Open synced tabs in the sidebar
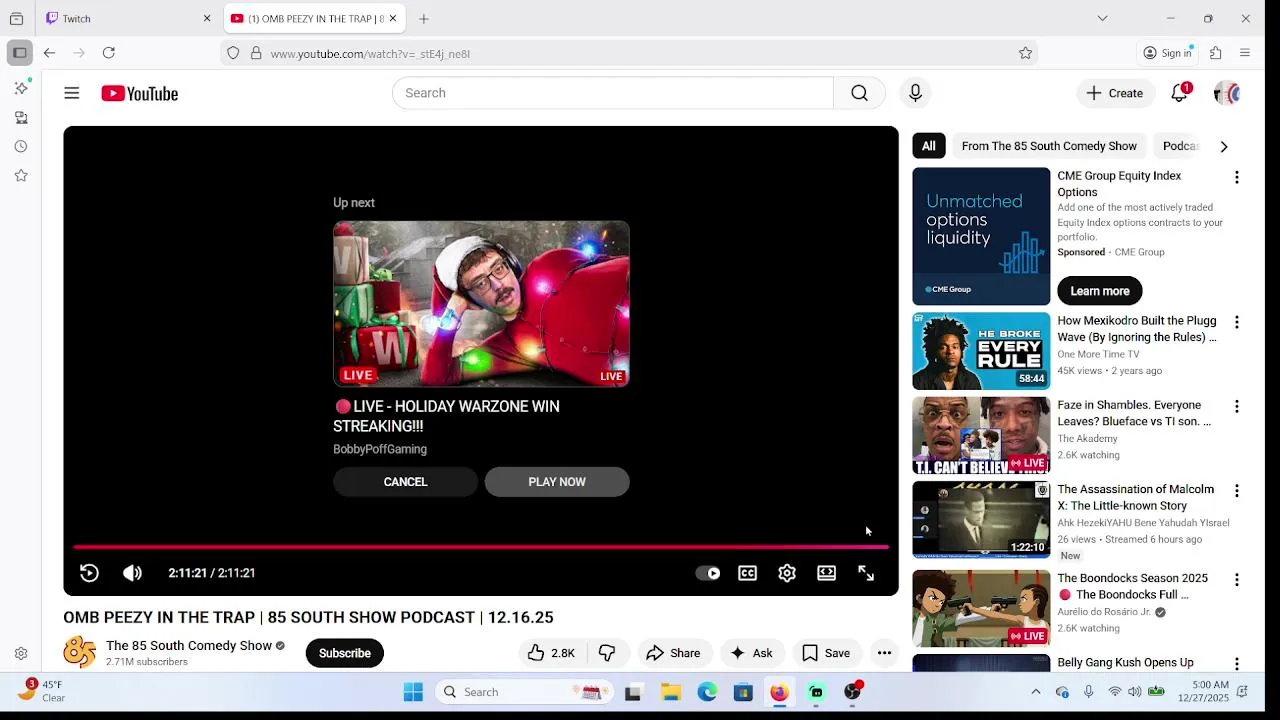 (21, 117)
